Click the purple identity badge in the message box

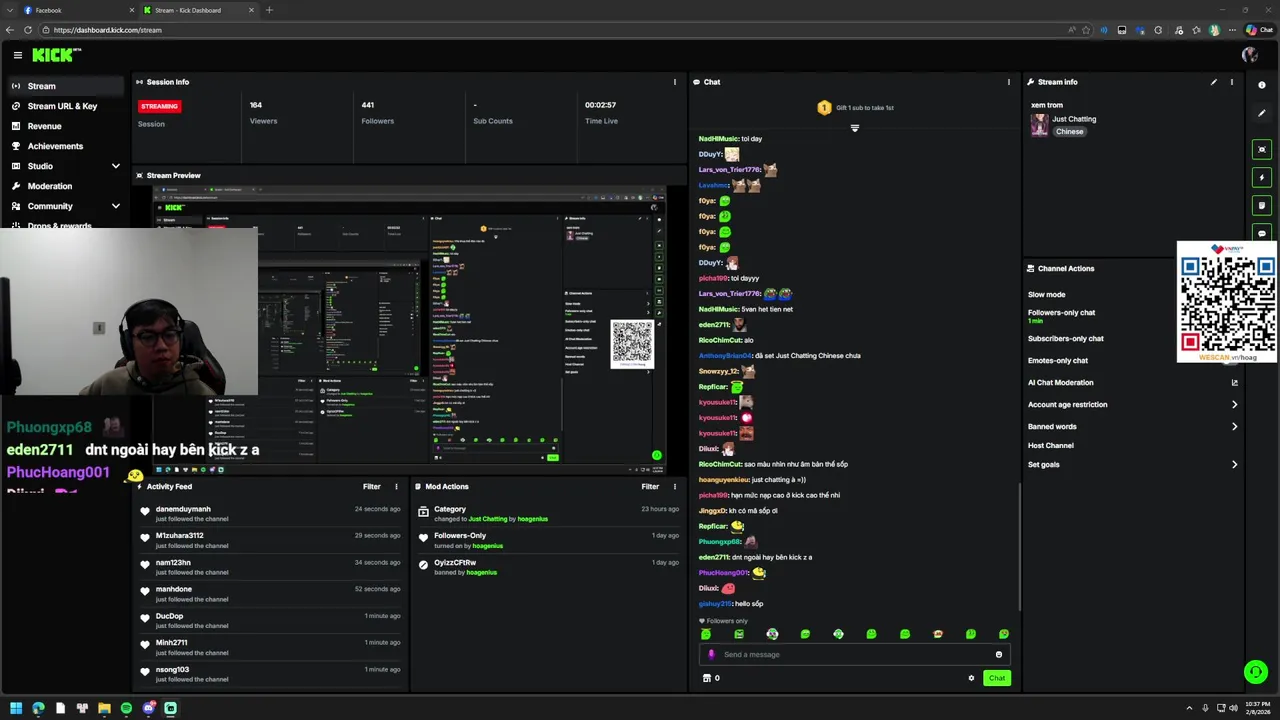(x=712, y=655)
